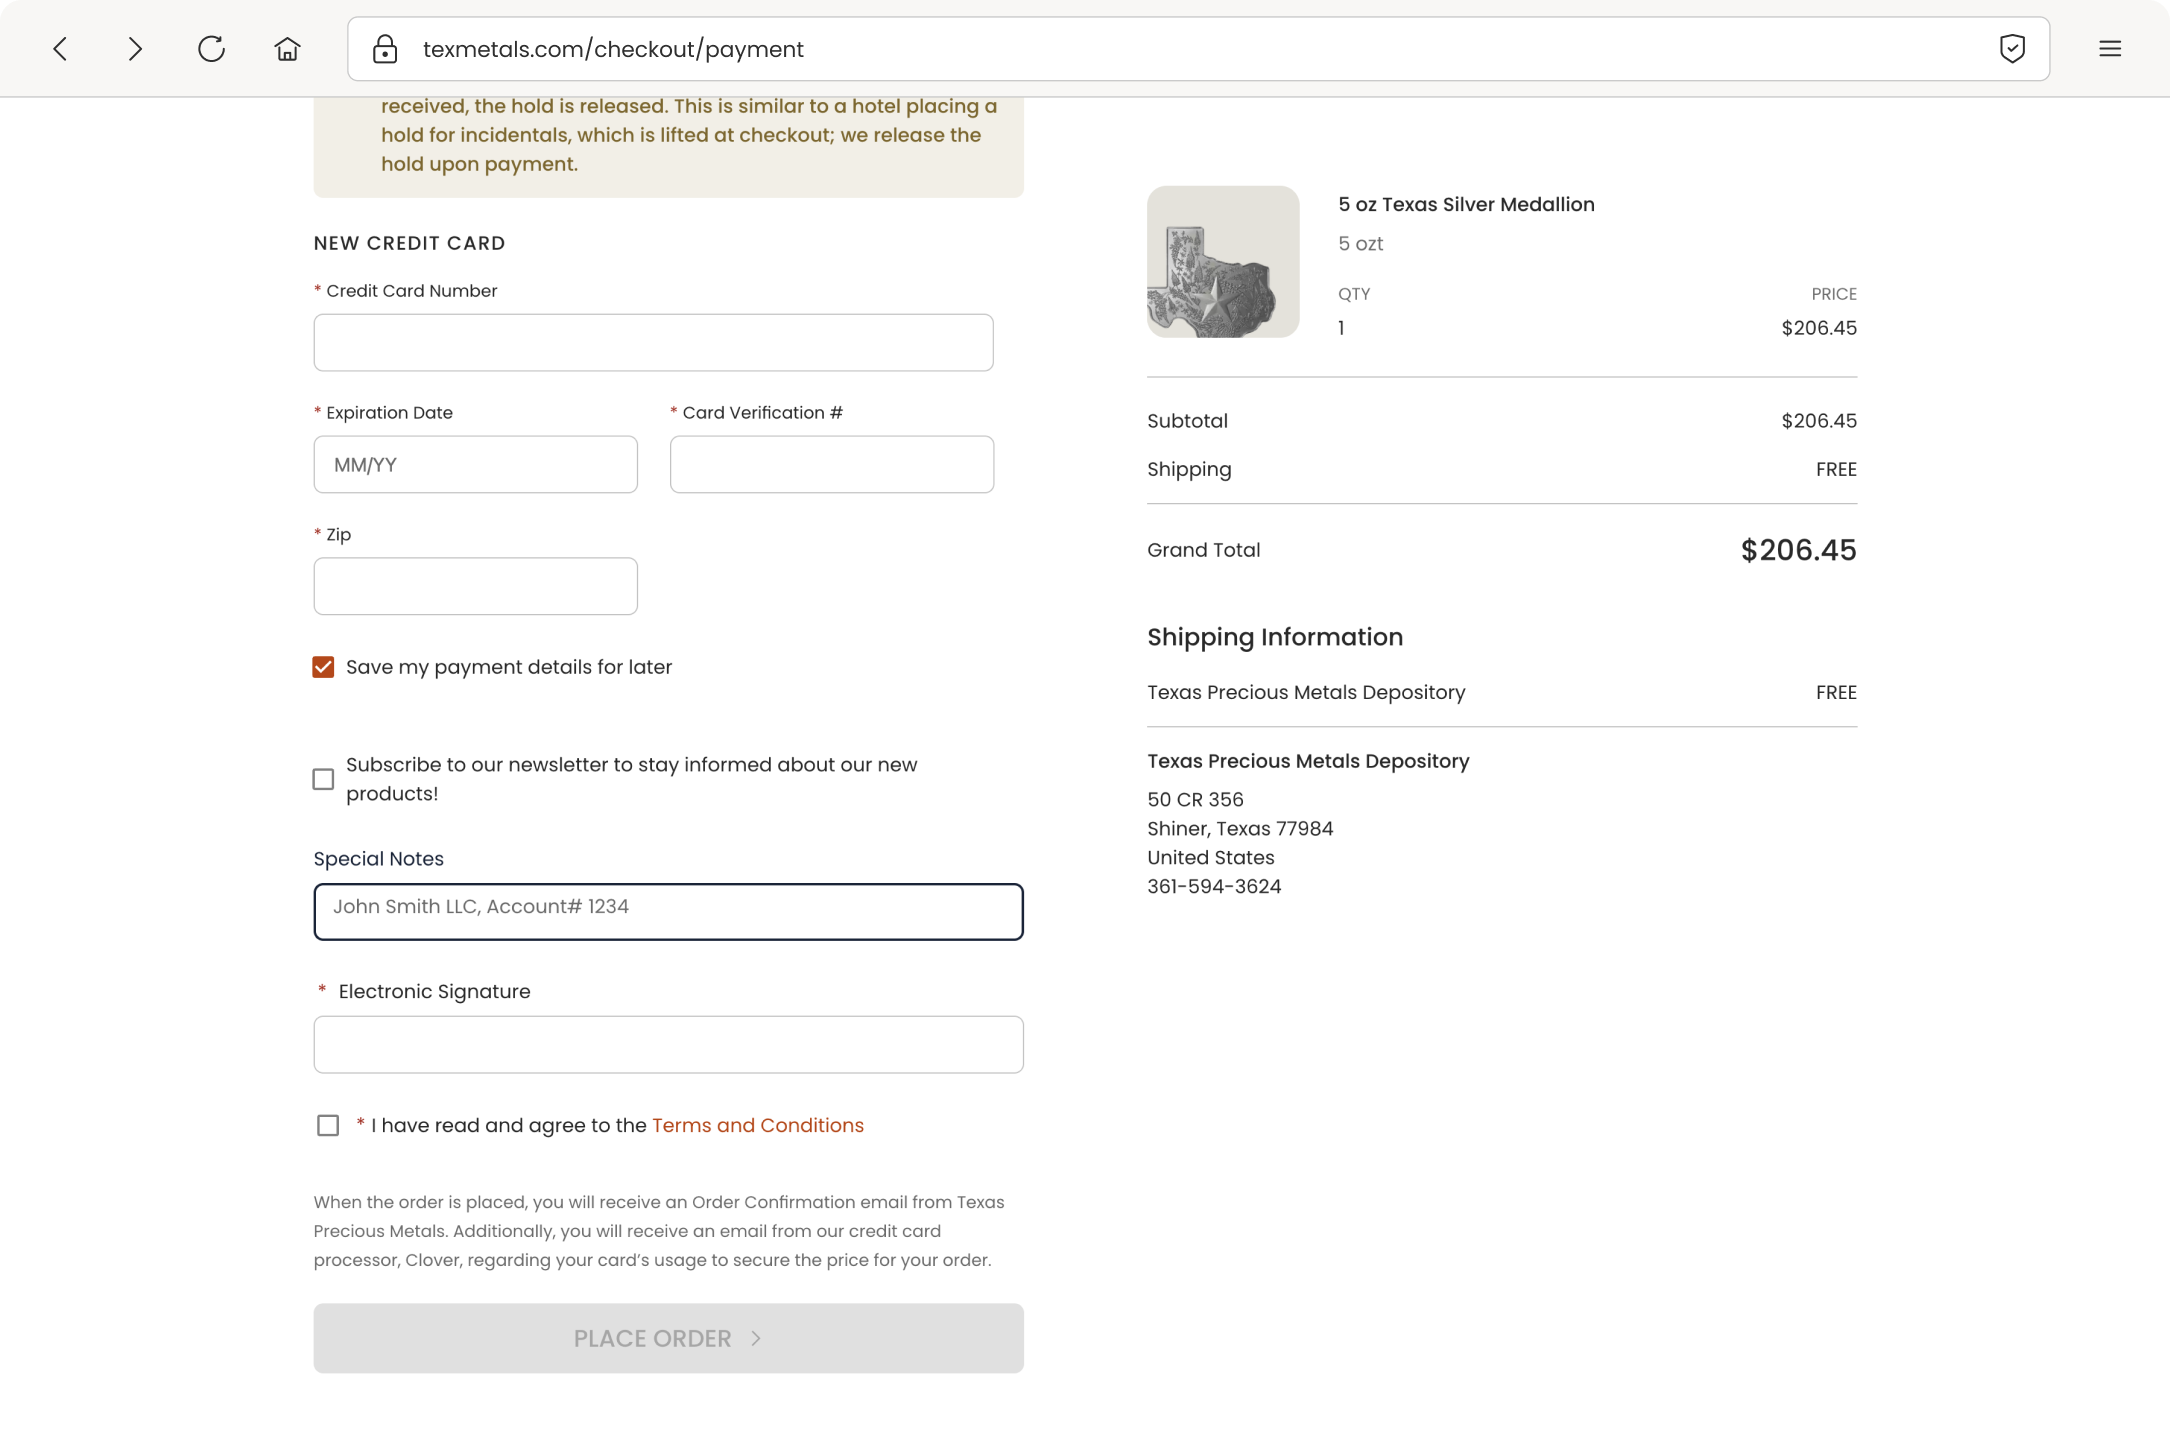Click the NEW CREDIT CARD heading
The width and height of the screenshot is (2170, 1430).
[x=410, y=243]
